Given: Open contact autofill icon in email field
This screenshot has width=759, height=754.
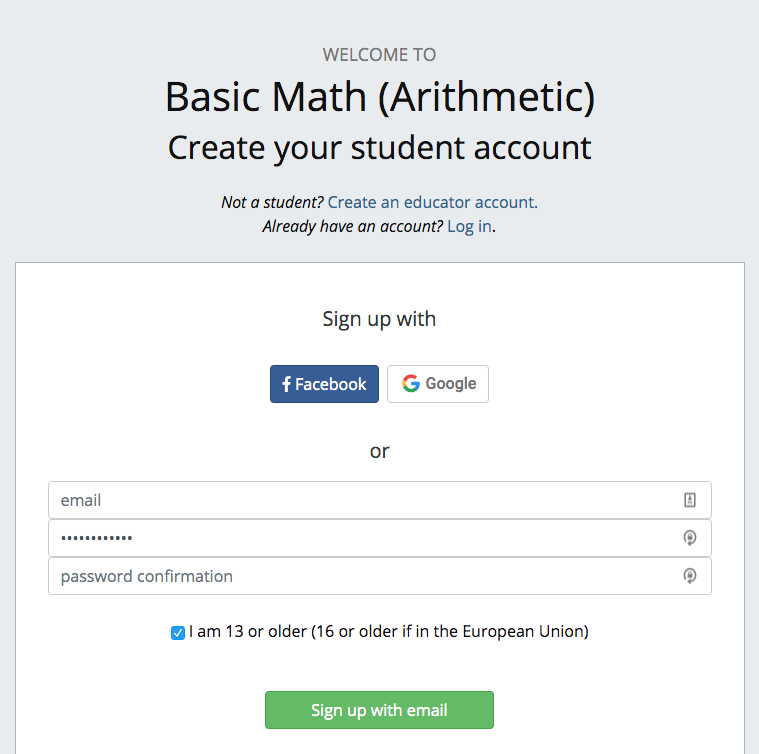Looking at the screenshot, I should pyautogui.click(x=690, y=500).
